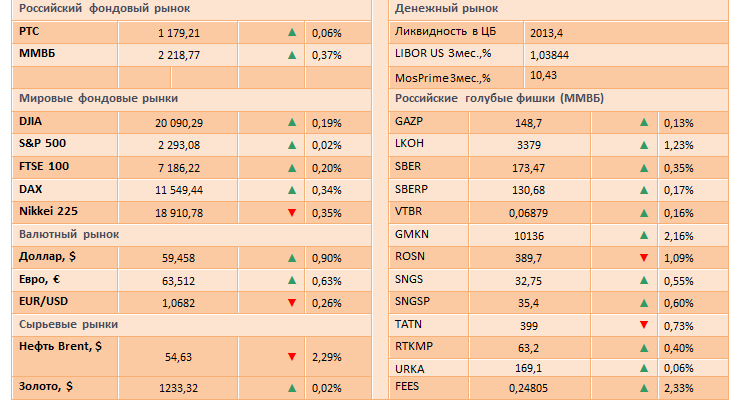The width and height of the screenshot is (738, 407).
Task: Click the ММВБ index value 2 218,77
Action: coord(179,55)
